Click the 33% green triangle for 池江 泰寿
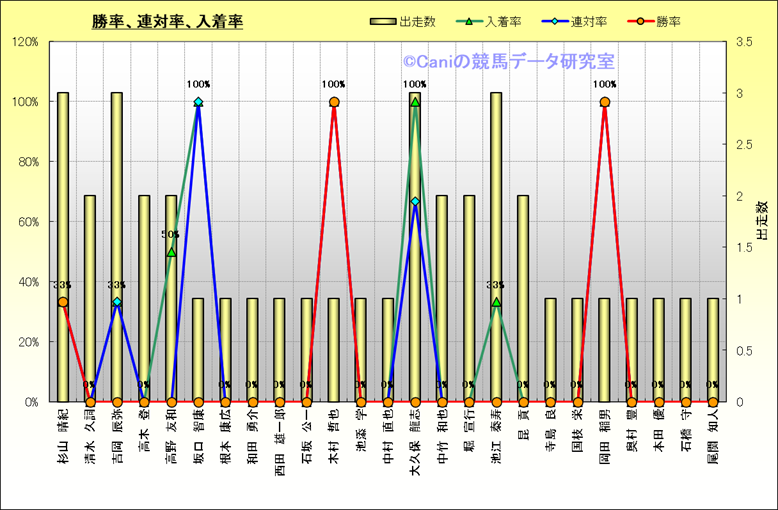This screenshot has width=778, height=510. pyautogui.click(x=496, y=302)
